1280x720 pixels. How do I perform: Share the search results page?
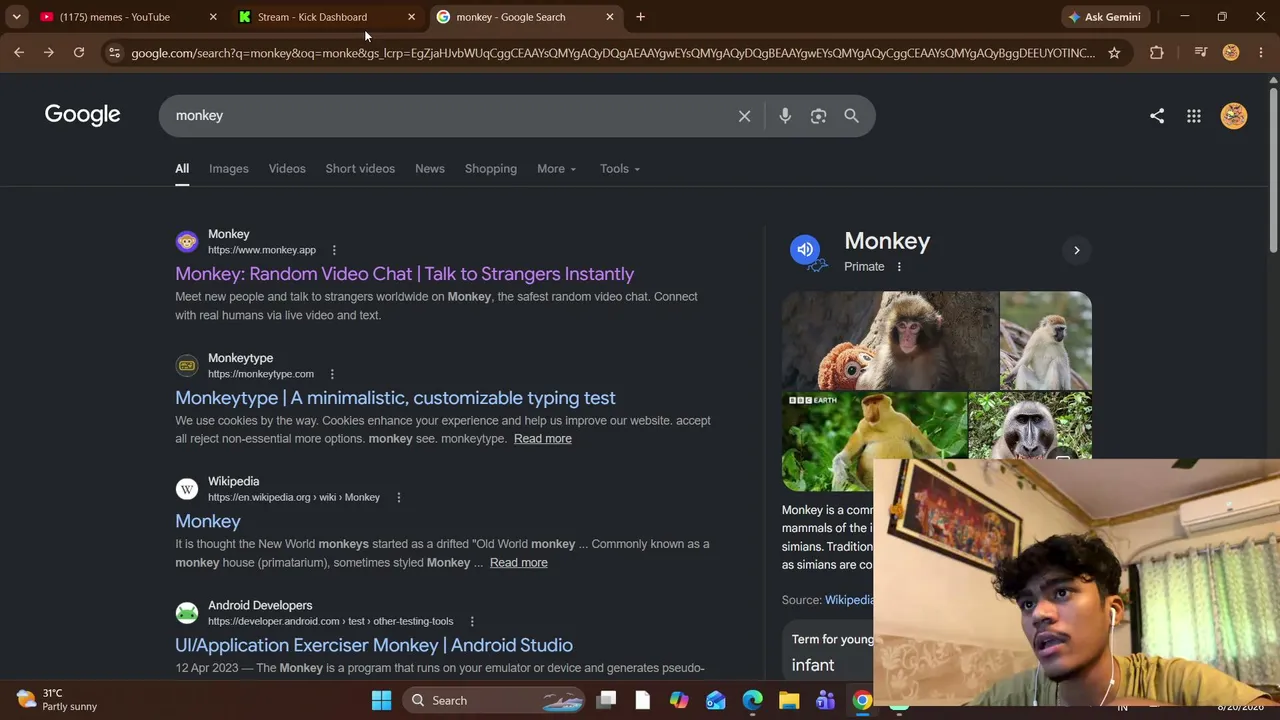[1157, 116]
